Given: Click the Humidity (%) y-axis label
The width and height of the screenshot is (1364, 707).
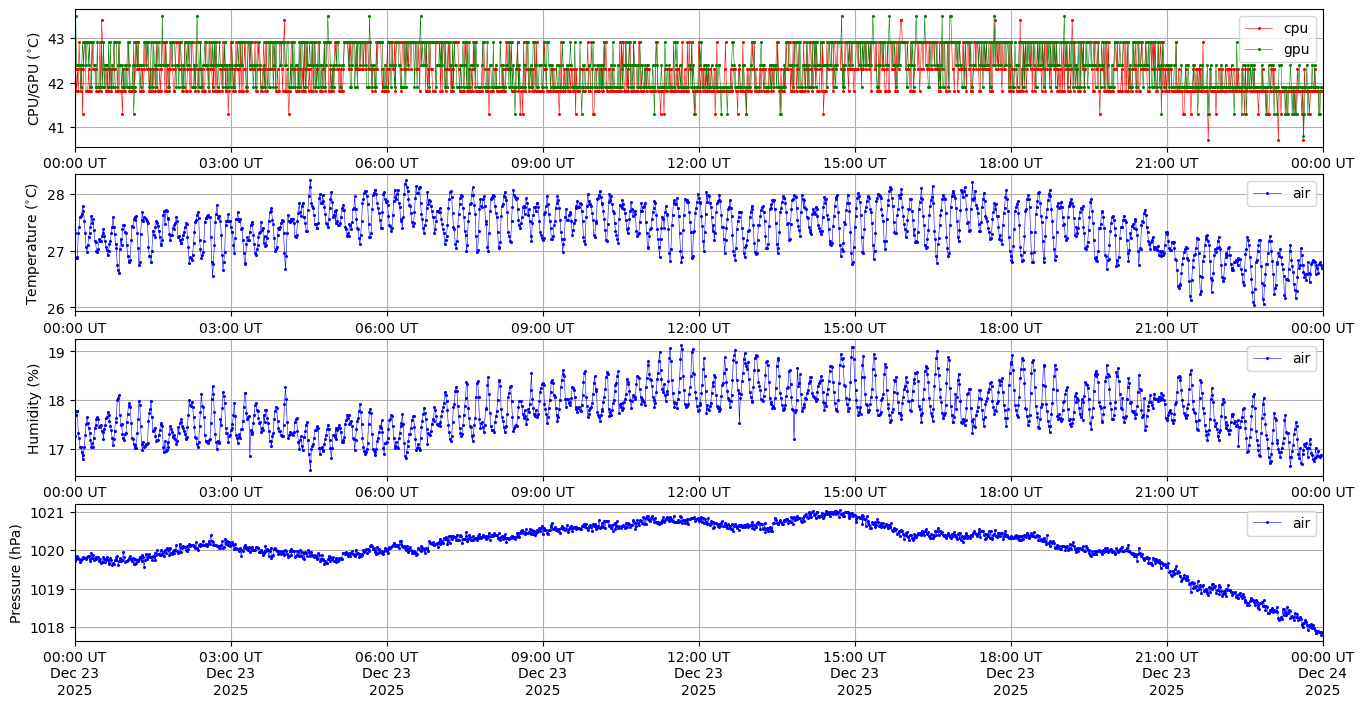Looking at the screenshot, I should click(x=33, y=408).
